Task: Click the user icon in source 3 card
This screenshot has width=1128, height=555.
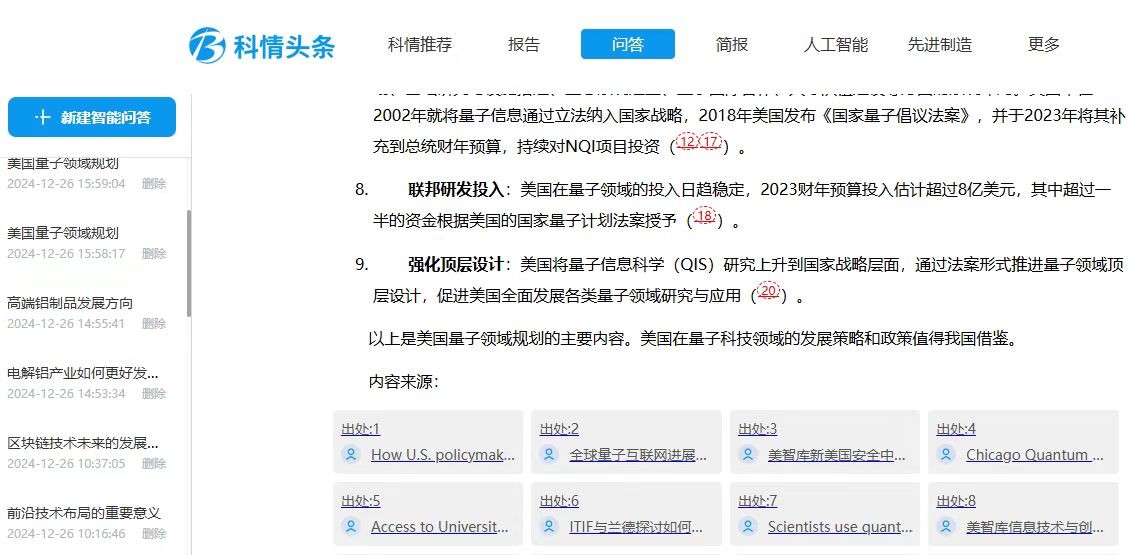Action: tap(748, 454)
